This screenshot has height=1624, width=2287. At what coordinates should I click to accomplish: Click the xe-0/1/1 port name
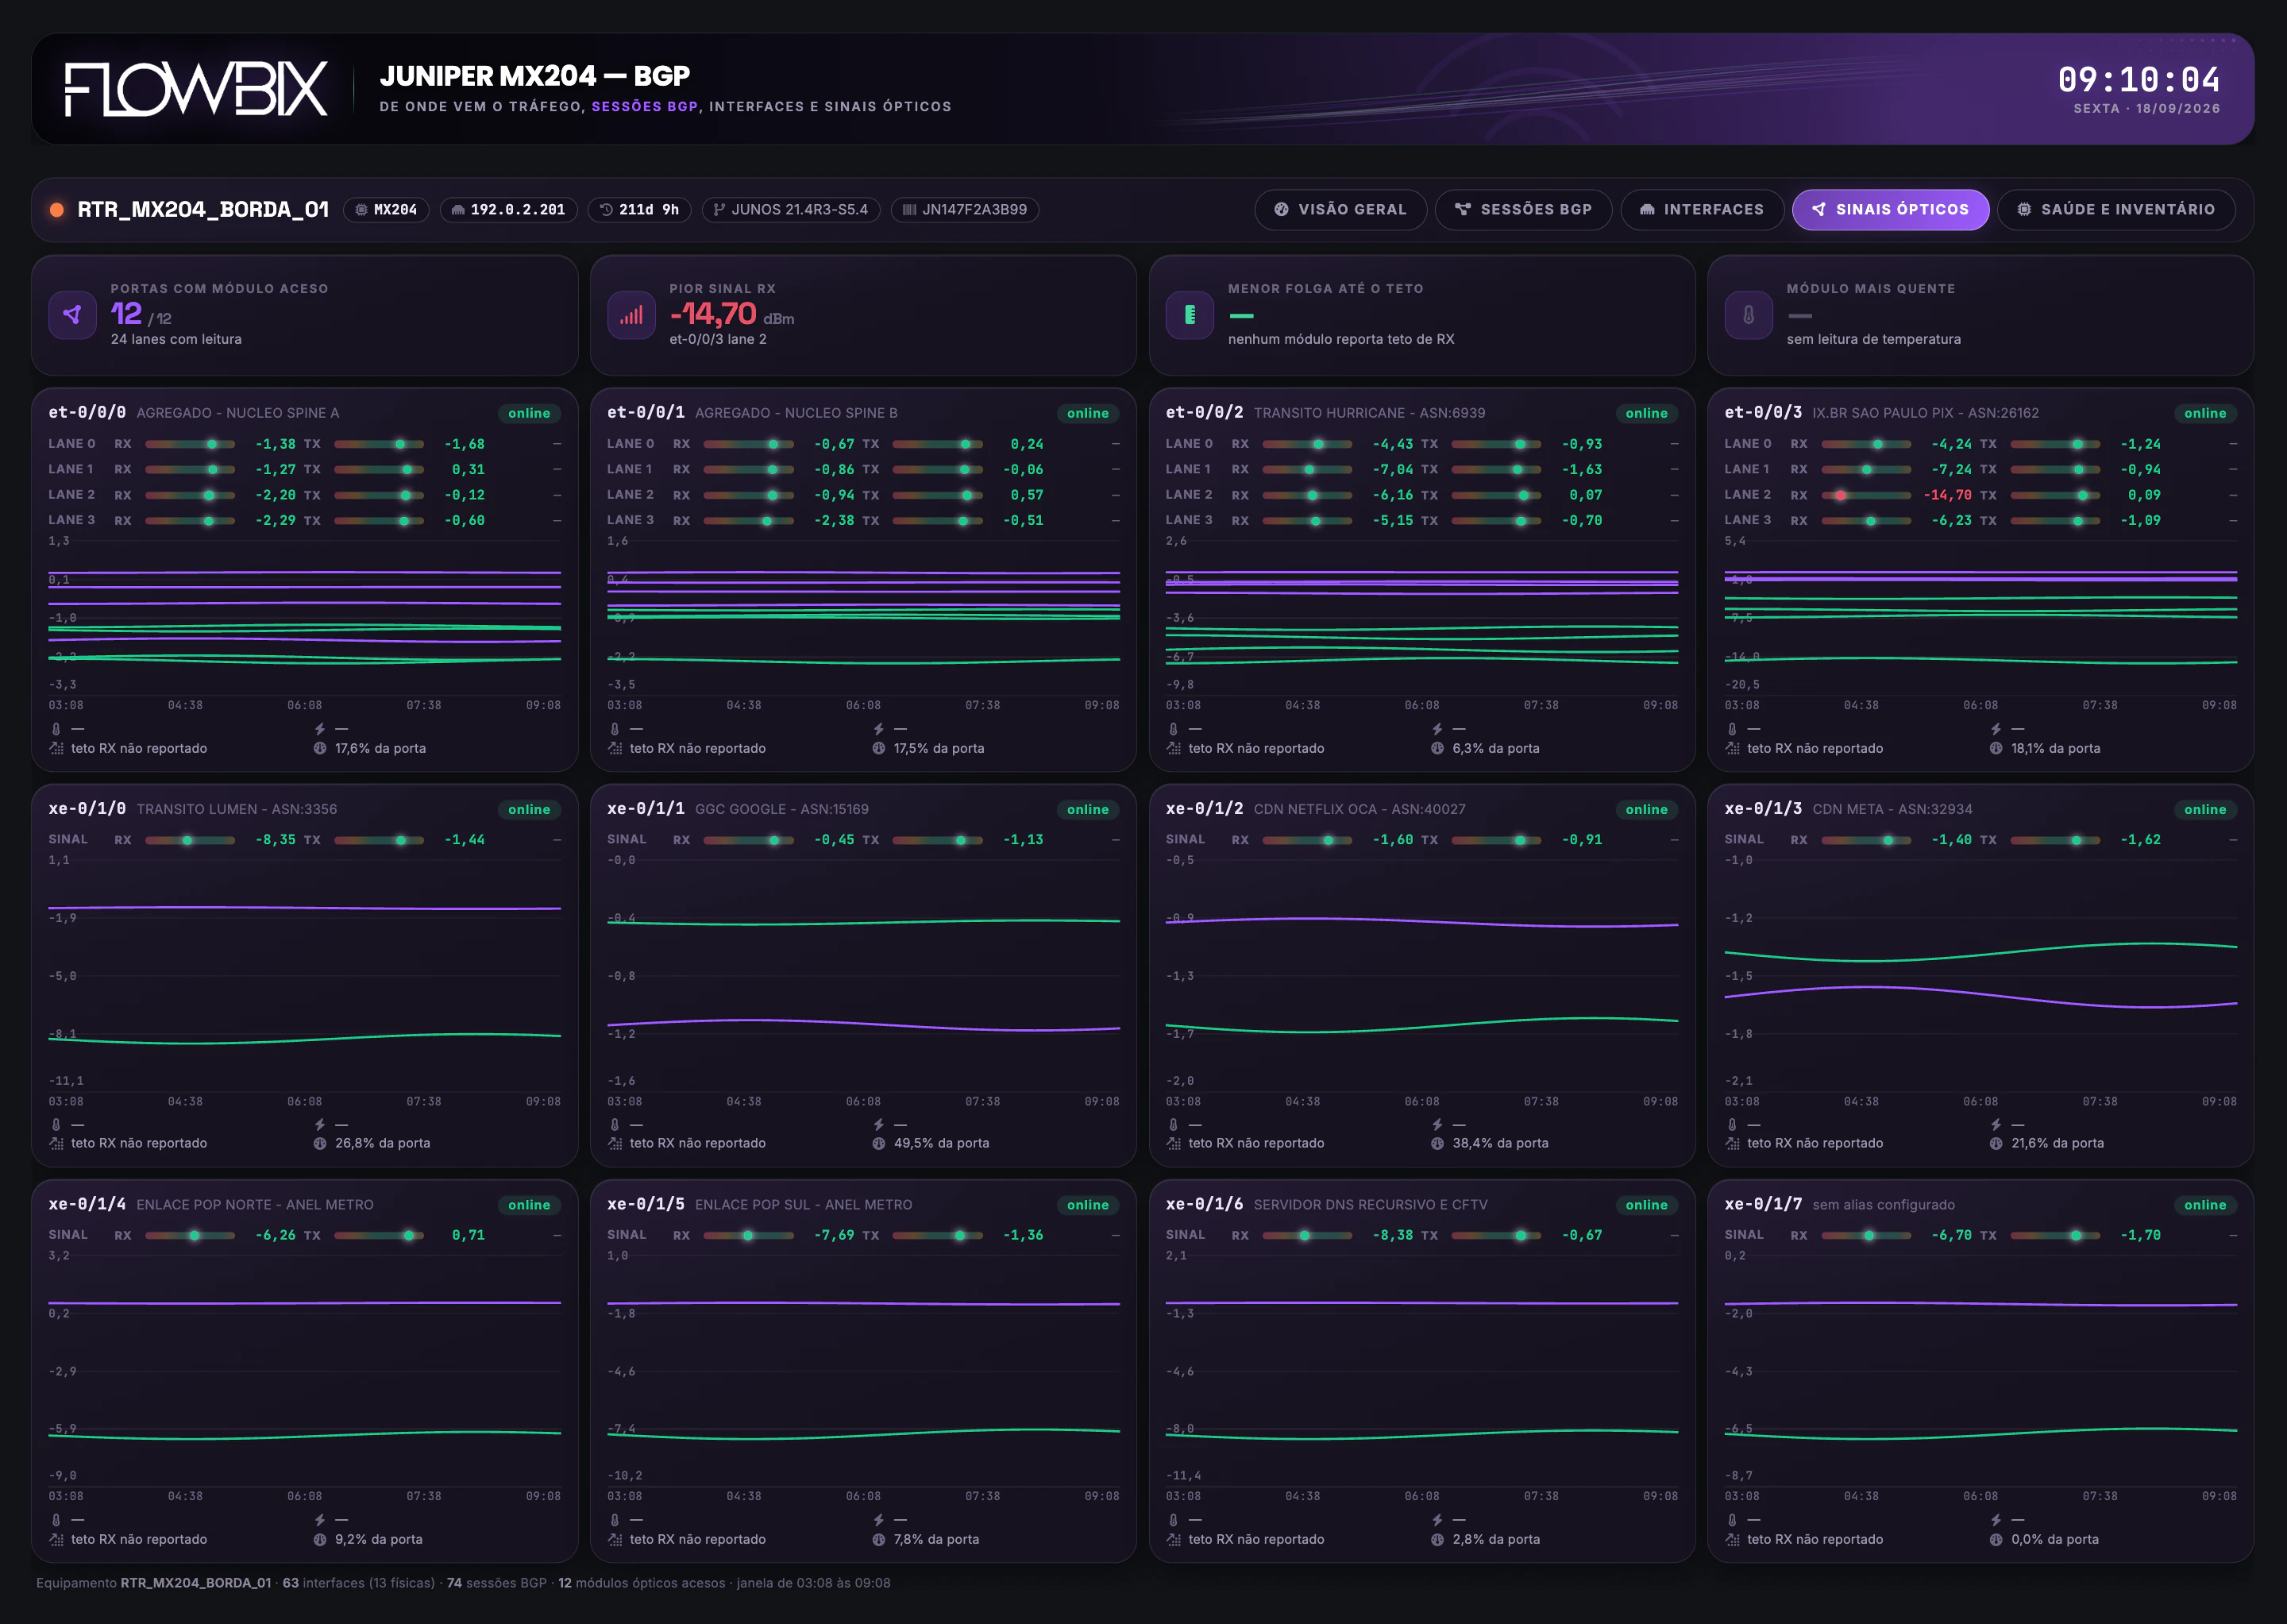(646, 809)
